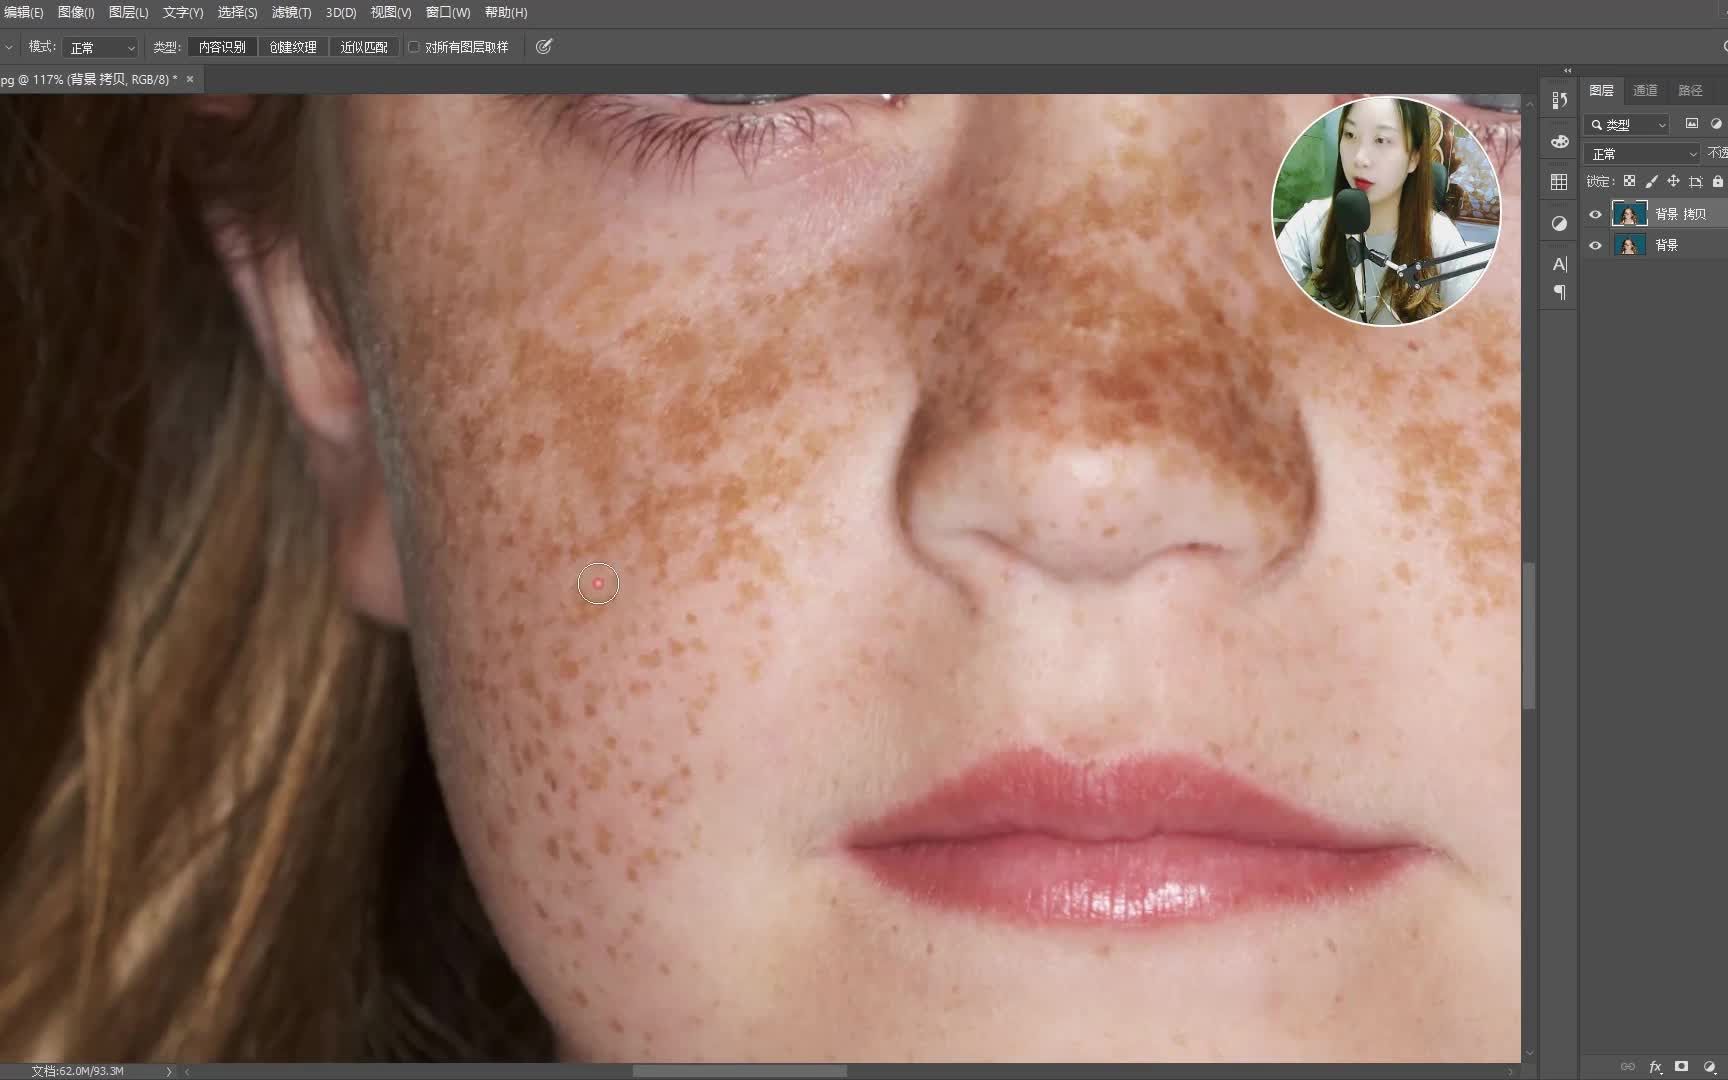Viewport: 1728px width, 1080px height.
Task: Open the 3D(D) menu
Action: click(x=341, y=12)
